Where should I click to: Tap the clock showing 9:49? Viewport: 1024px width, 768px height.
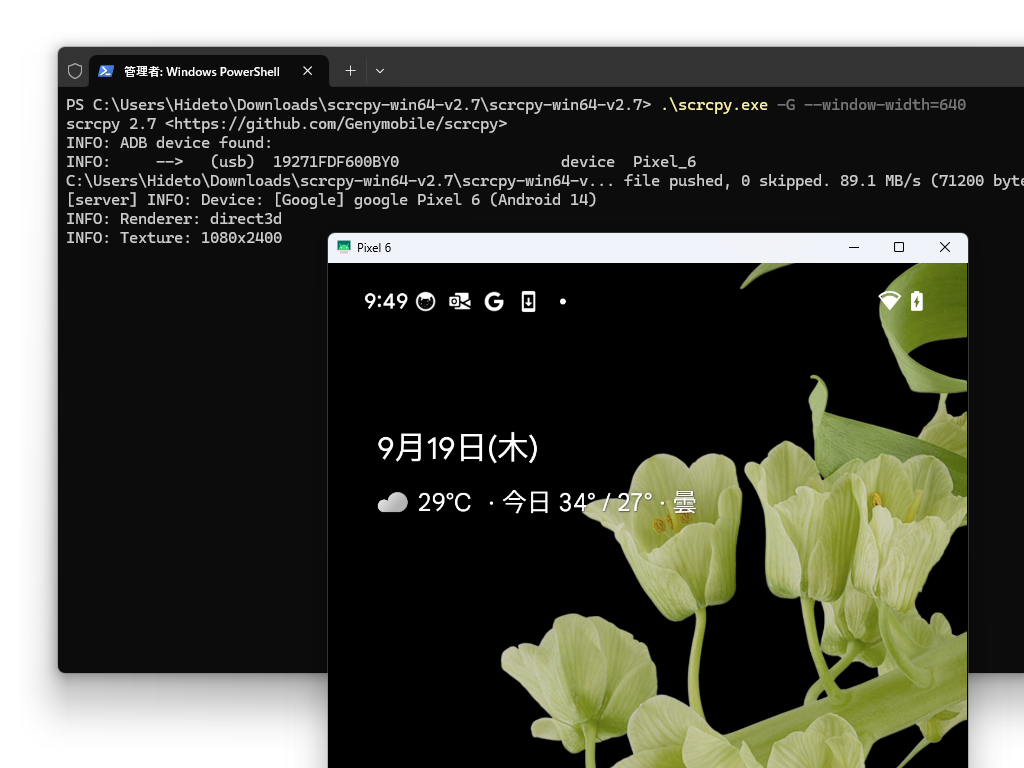(385, 301)
